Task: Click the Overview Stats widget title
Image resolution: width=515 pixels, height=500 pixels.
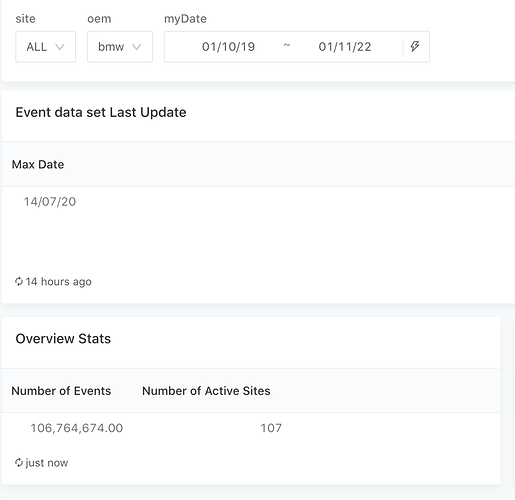Action: (63, 339)
